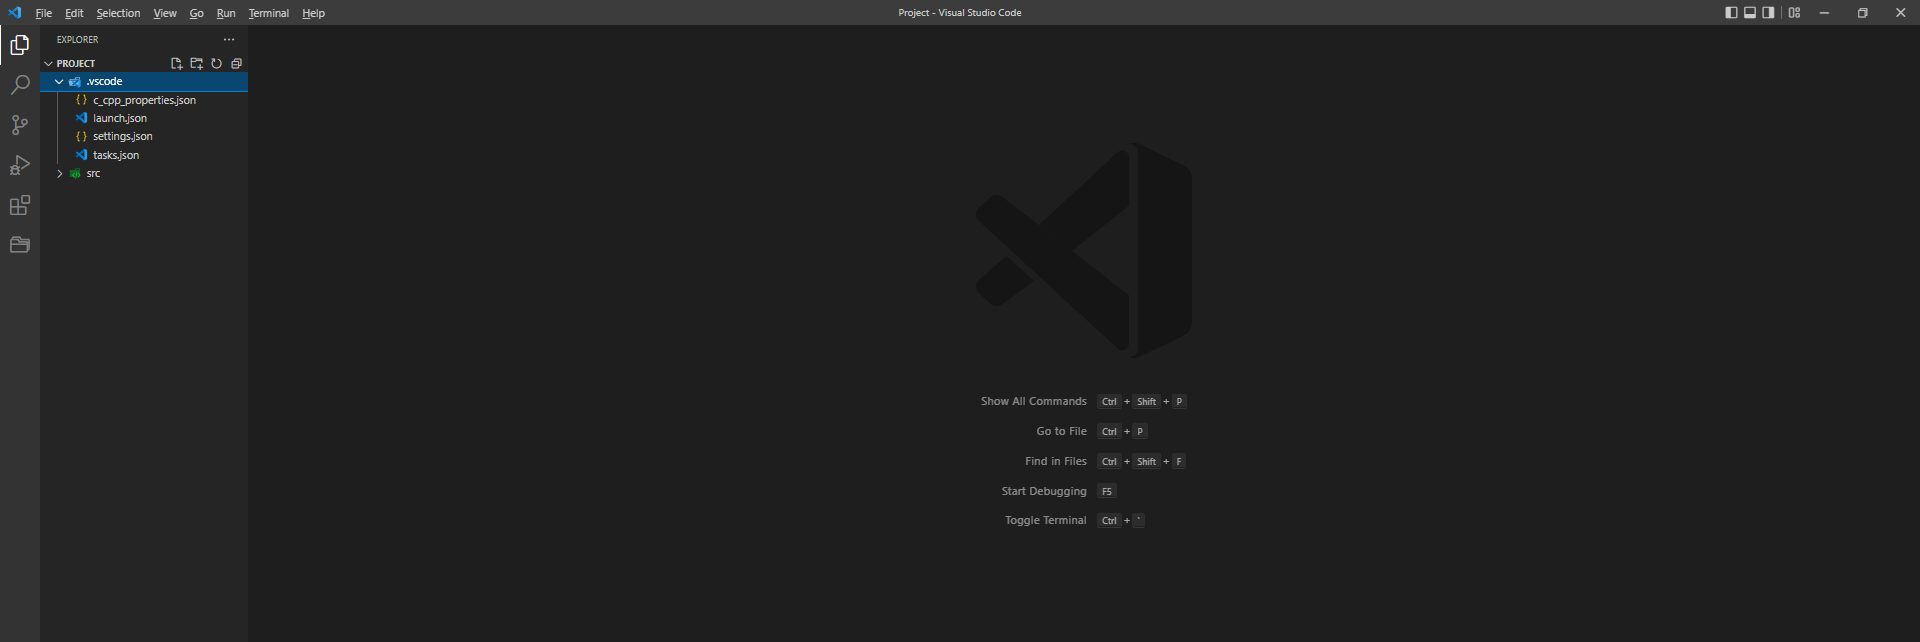Expand the src folder
The width and height of the screenshot is (1920, 642).
pos(144,174)
